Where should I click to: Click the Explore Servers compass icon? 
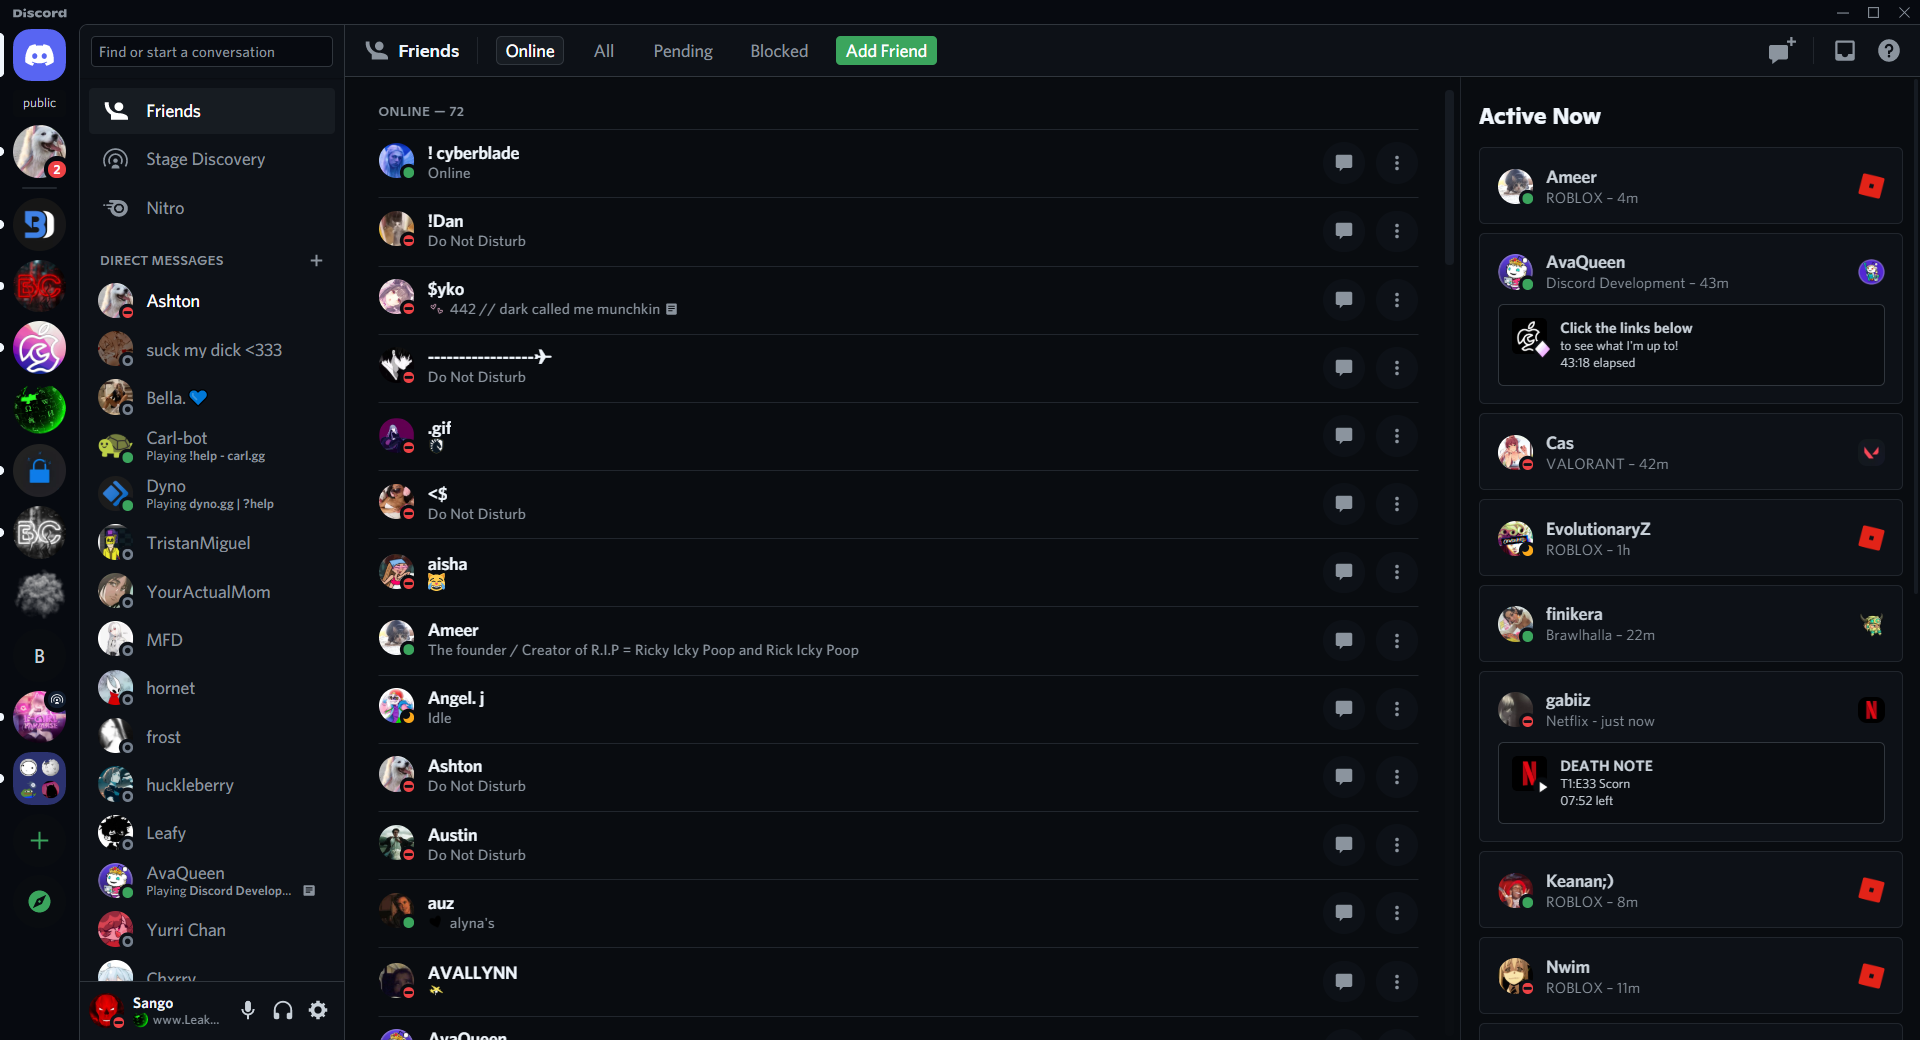39,901
